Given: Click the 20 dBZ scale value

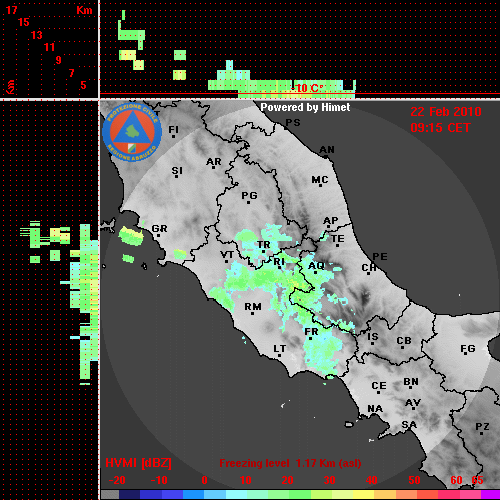Looking at the screenshot, I should (287, 480).
